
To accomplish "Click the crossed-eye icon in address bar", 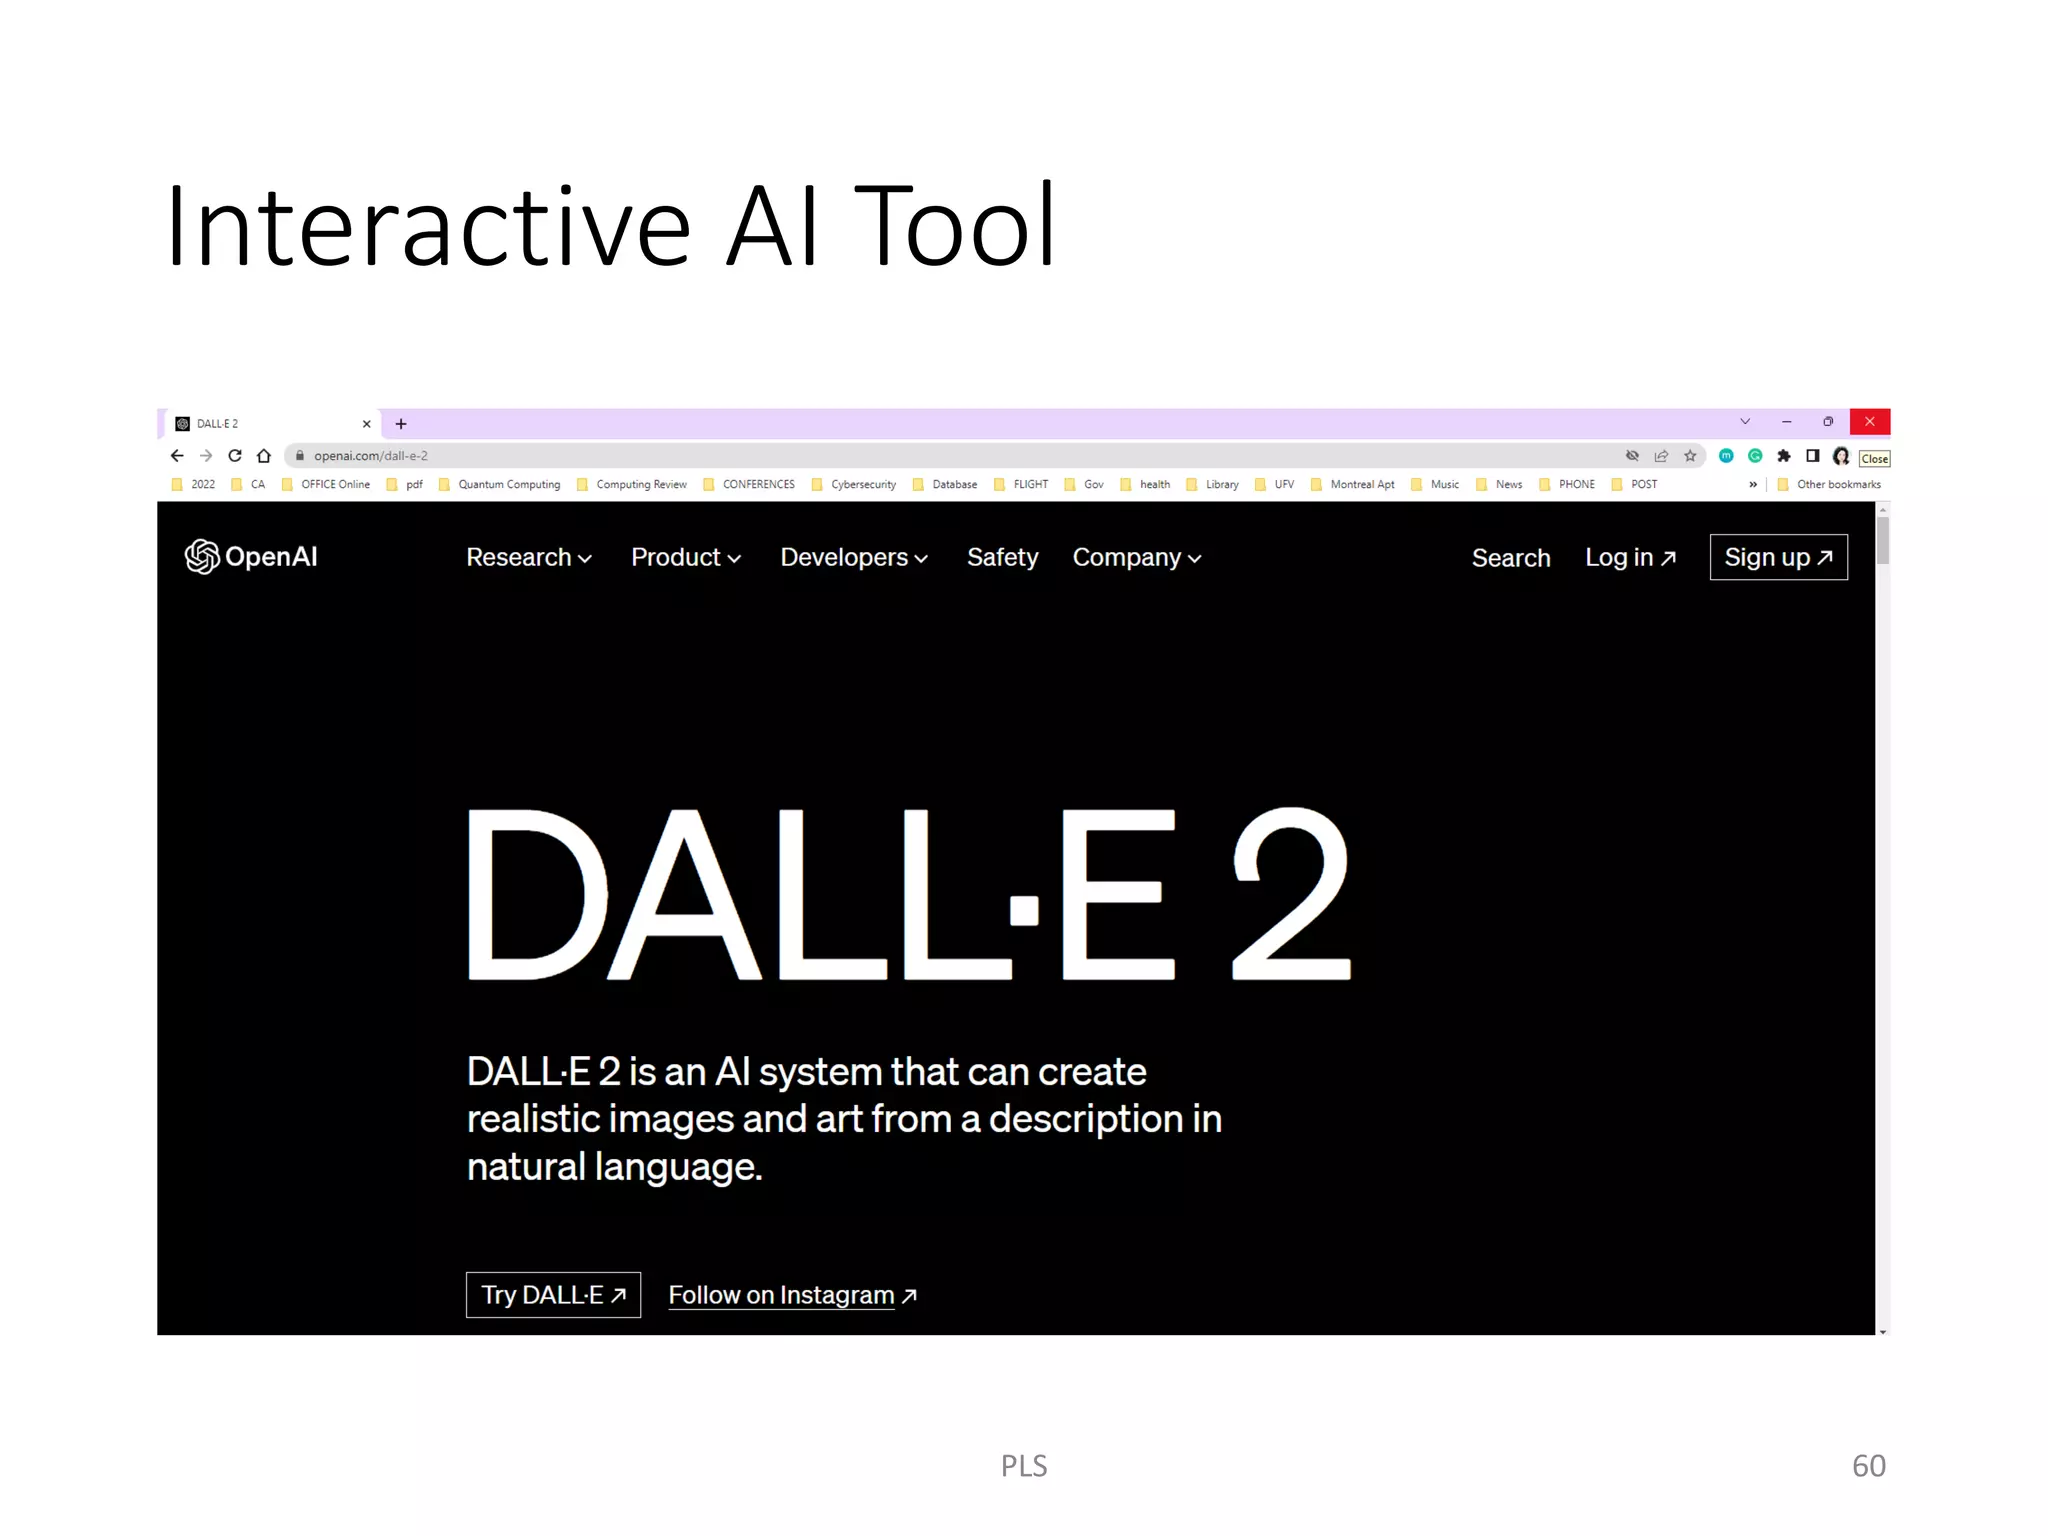I will 1632,456.
